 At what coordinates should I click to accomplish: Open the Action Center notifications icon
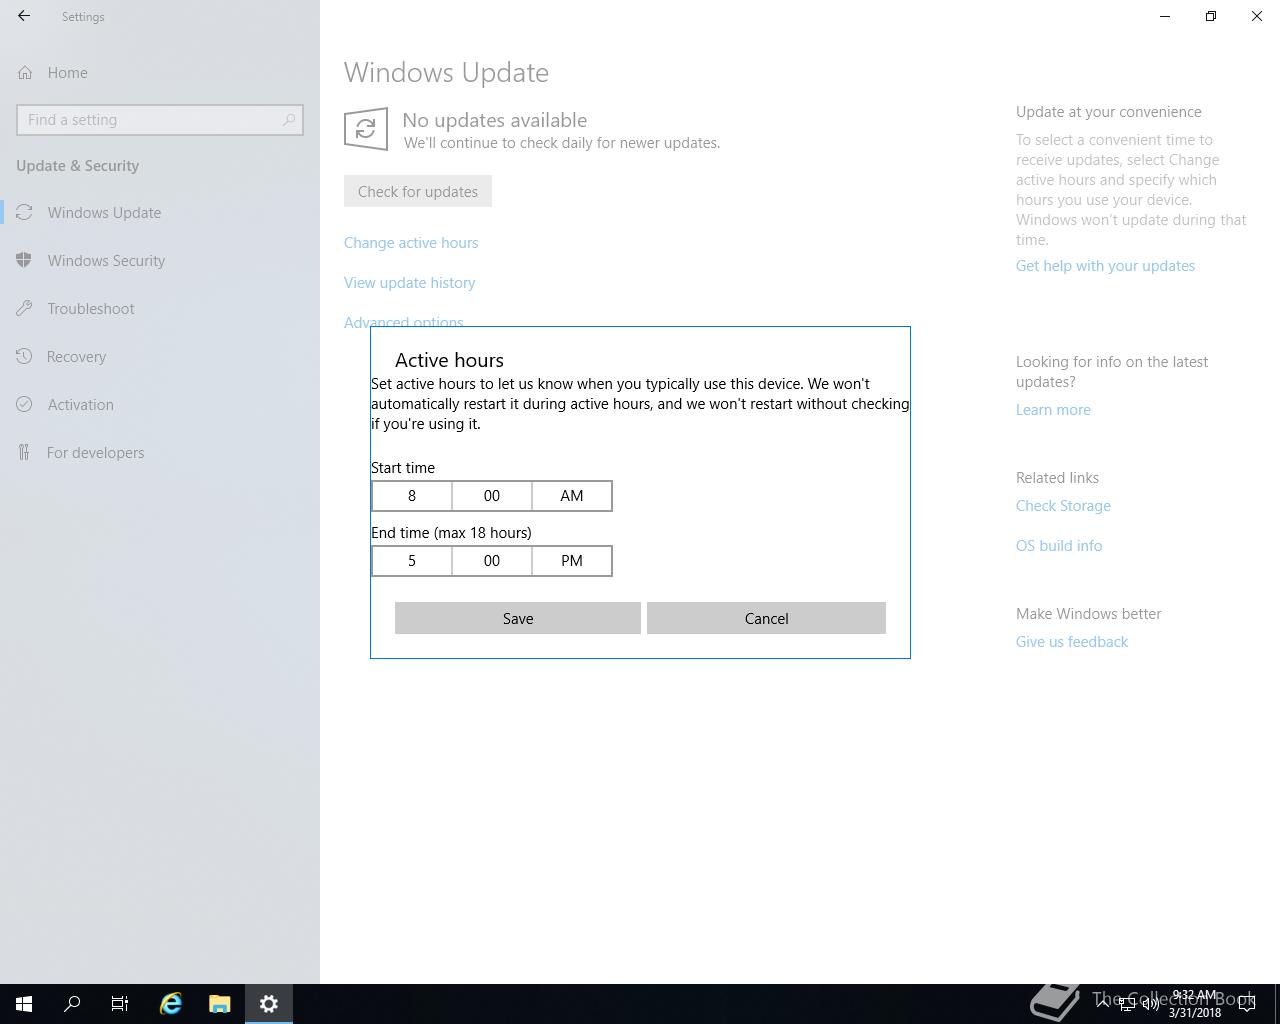pos(1247,1004)
